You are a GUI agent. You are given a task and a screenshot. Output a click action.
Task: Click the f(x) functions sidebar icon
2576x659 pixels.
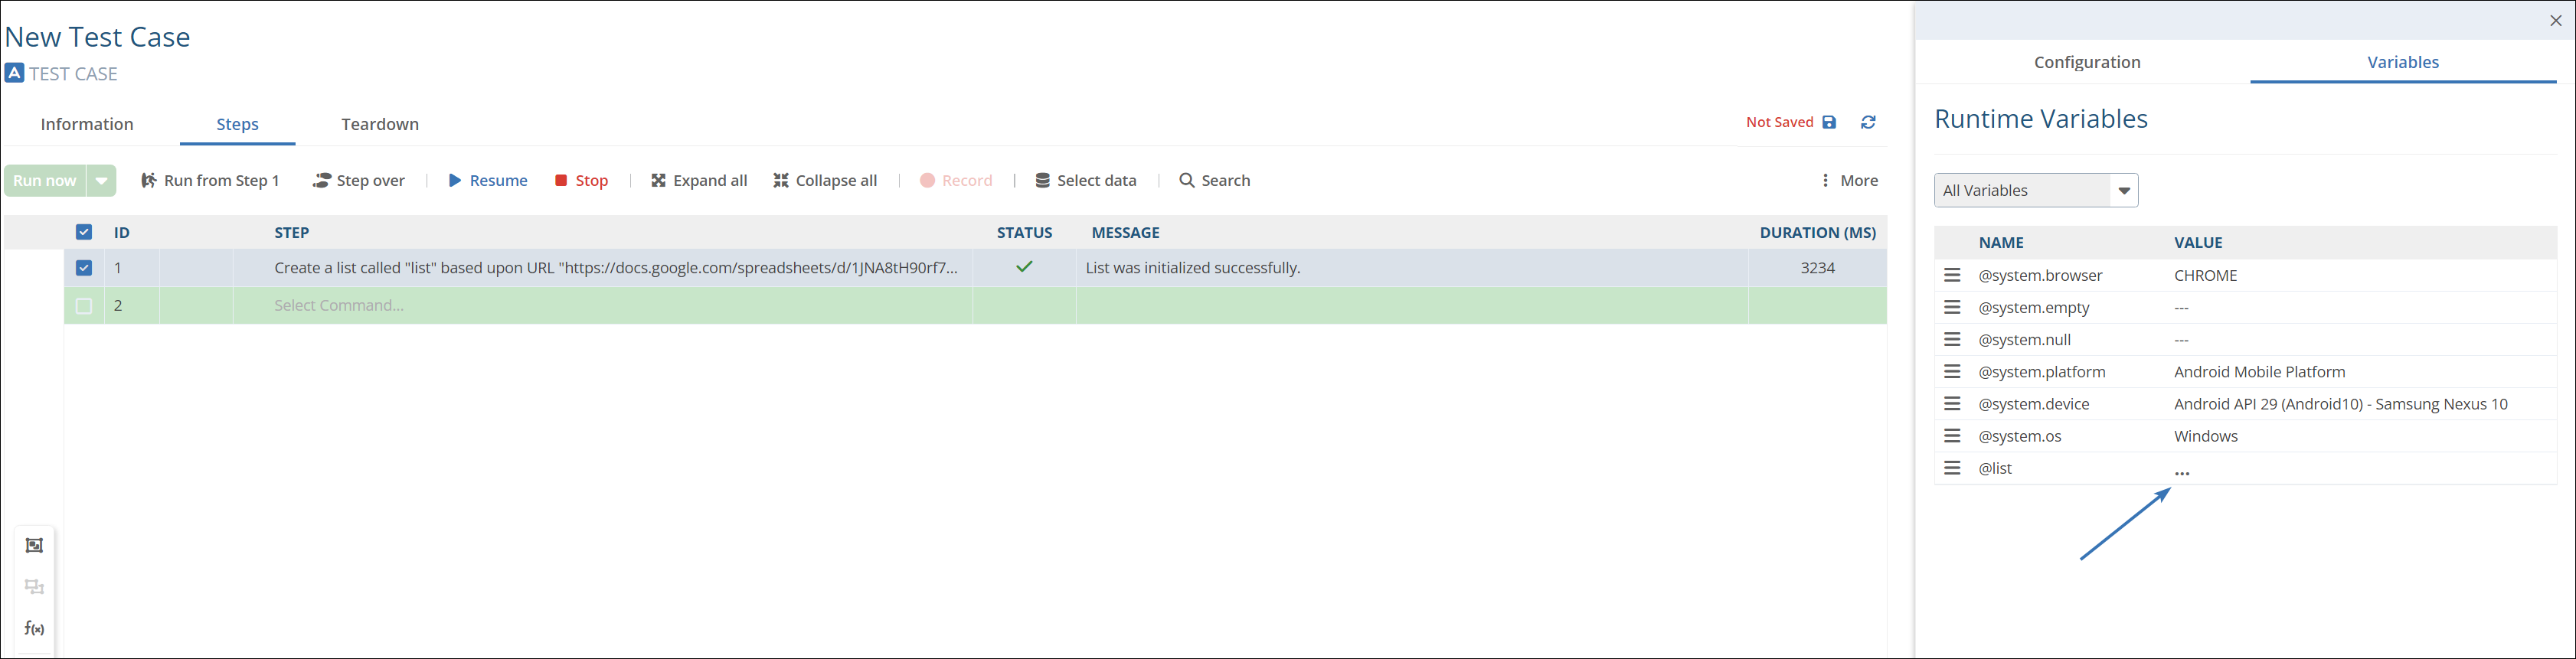pos(34,628)
